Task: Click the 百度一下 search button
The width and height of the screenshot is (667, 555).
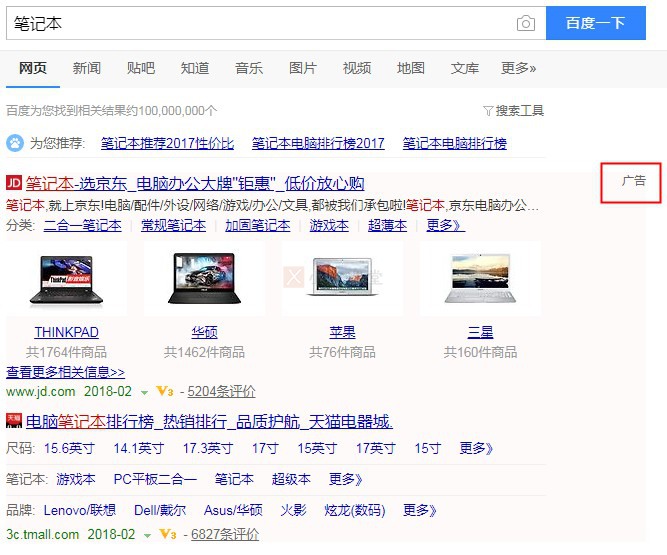Action: pos(596,23)
